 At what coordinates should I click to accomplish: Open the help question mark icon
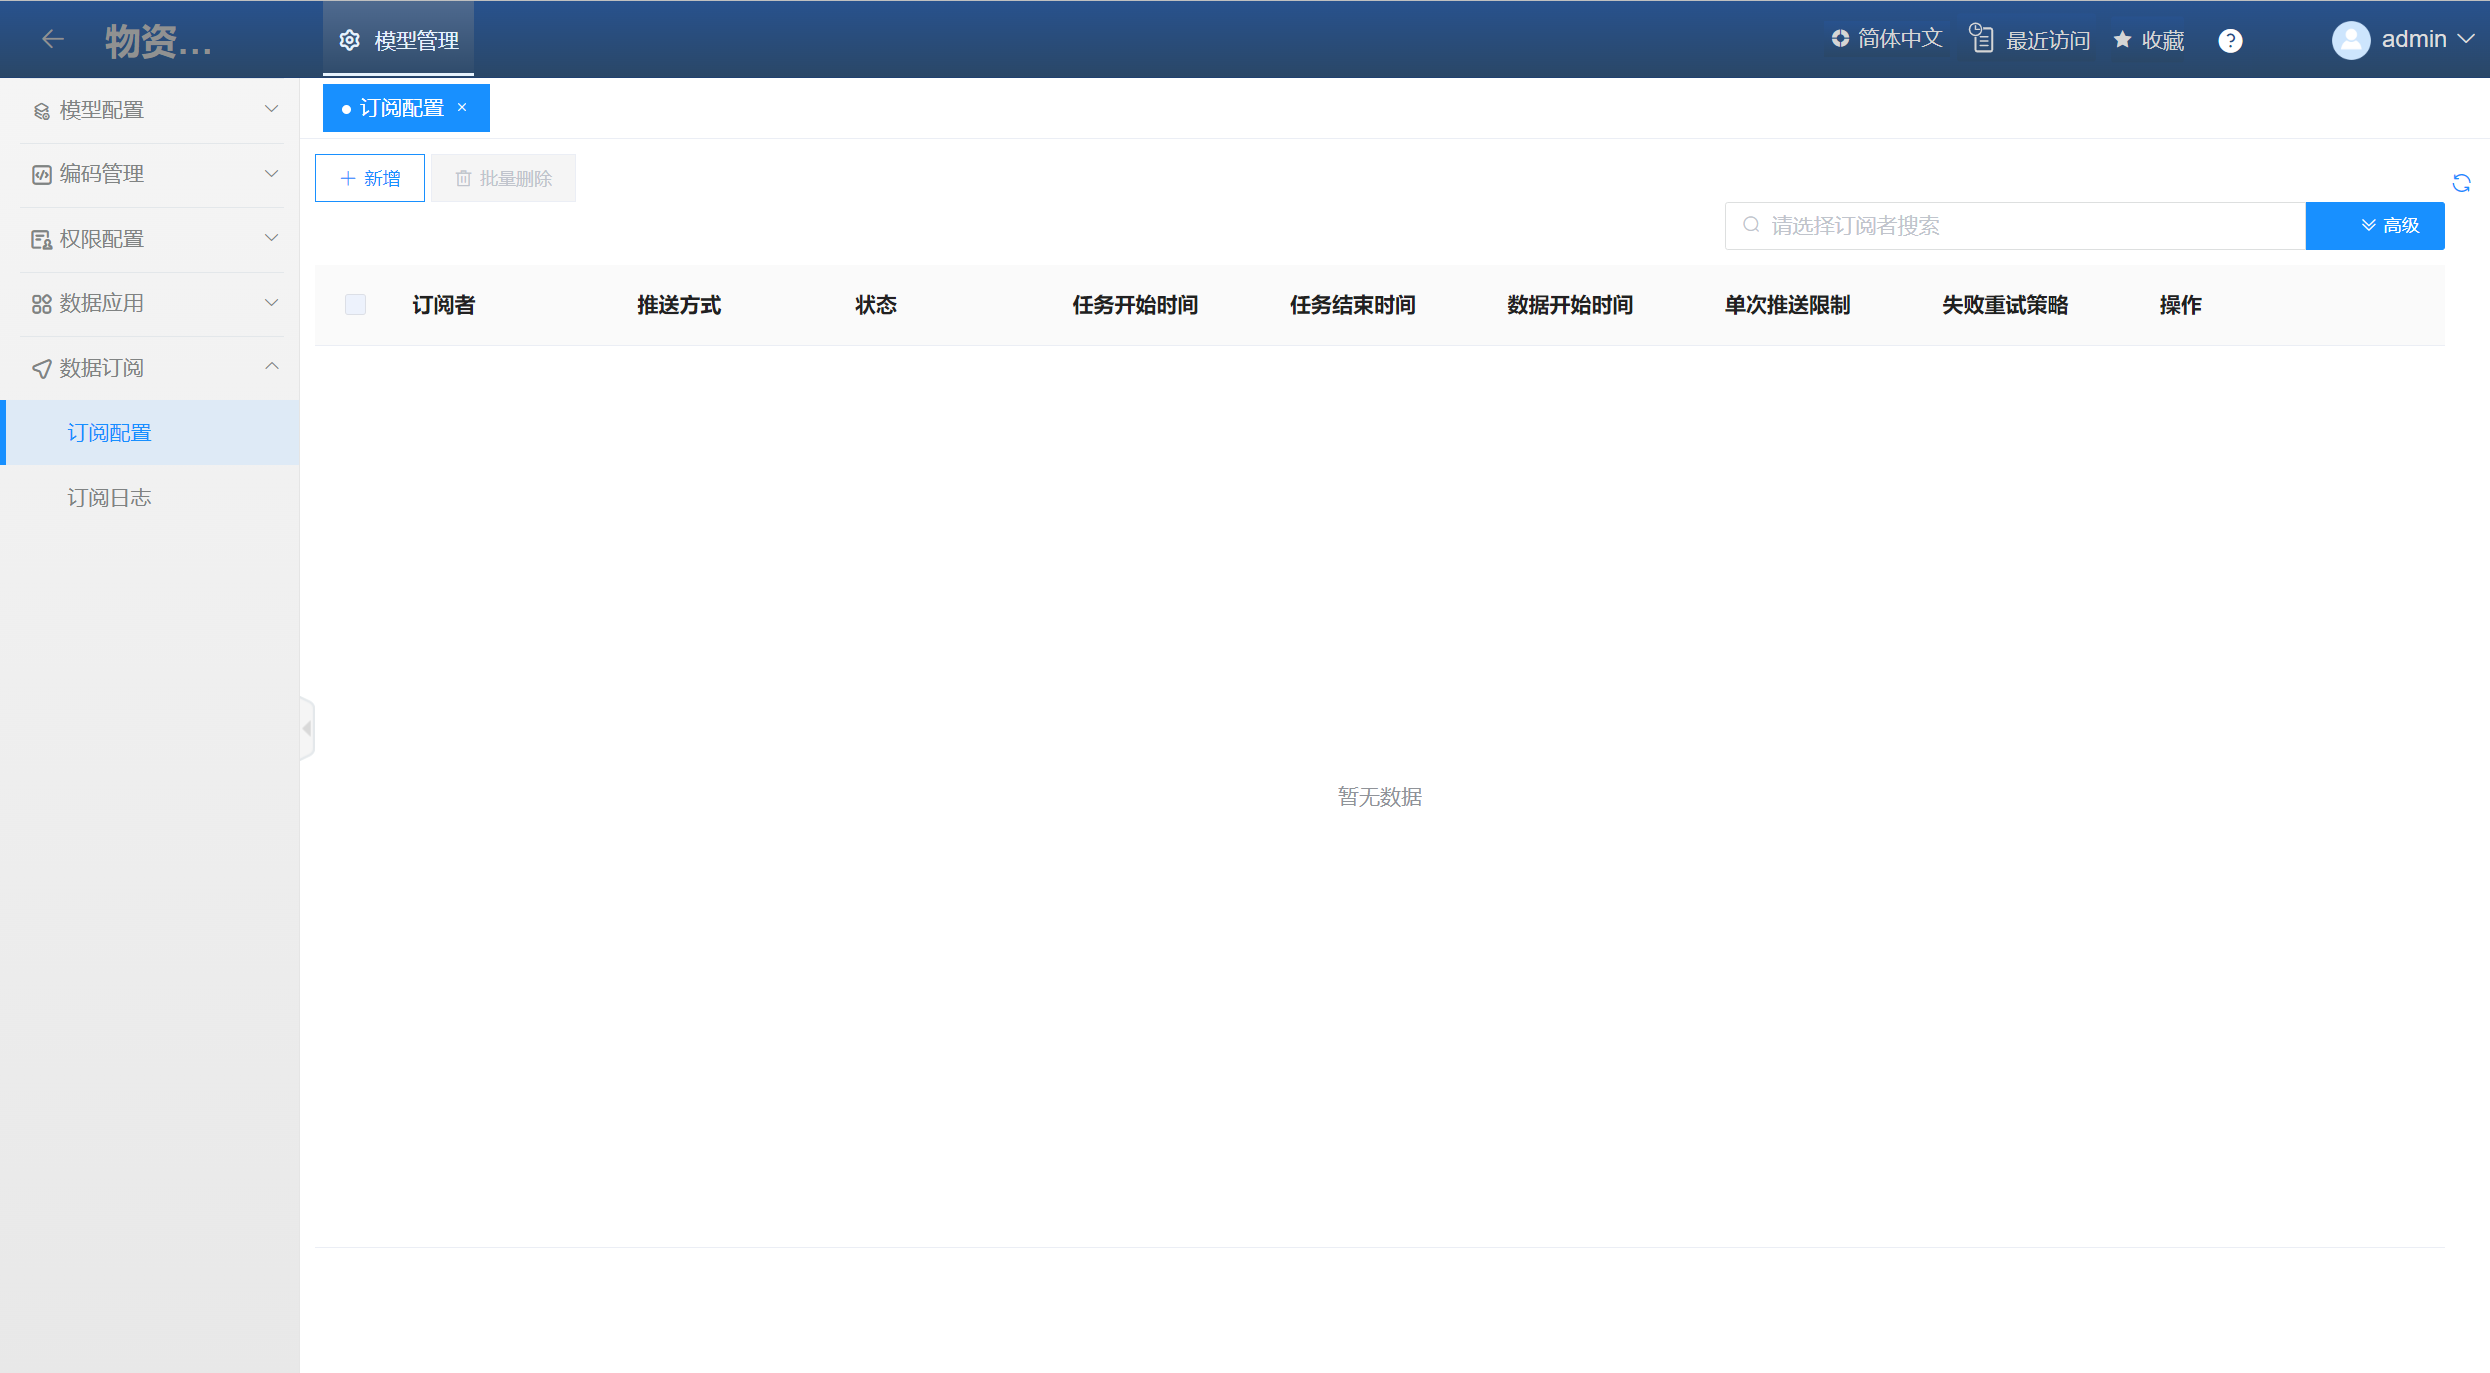click(x=2230, y=40)
